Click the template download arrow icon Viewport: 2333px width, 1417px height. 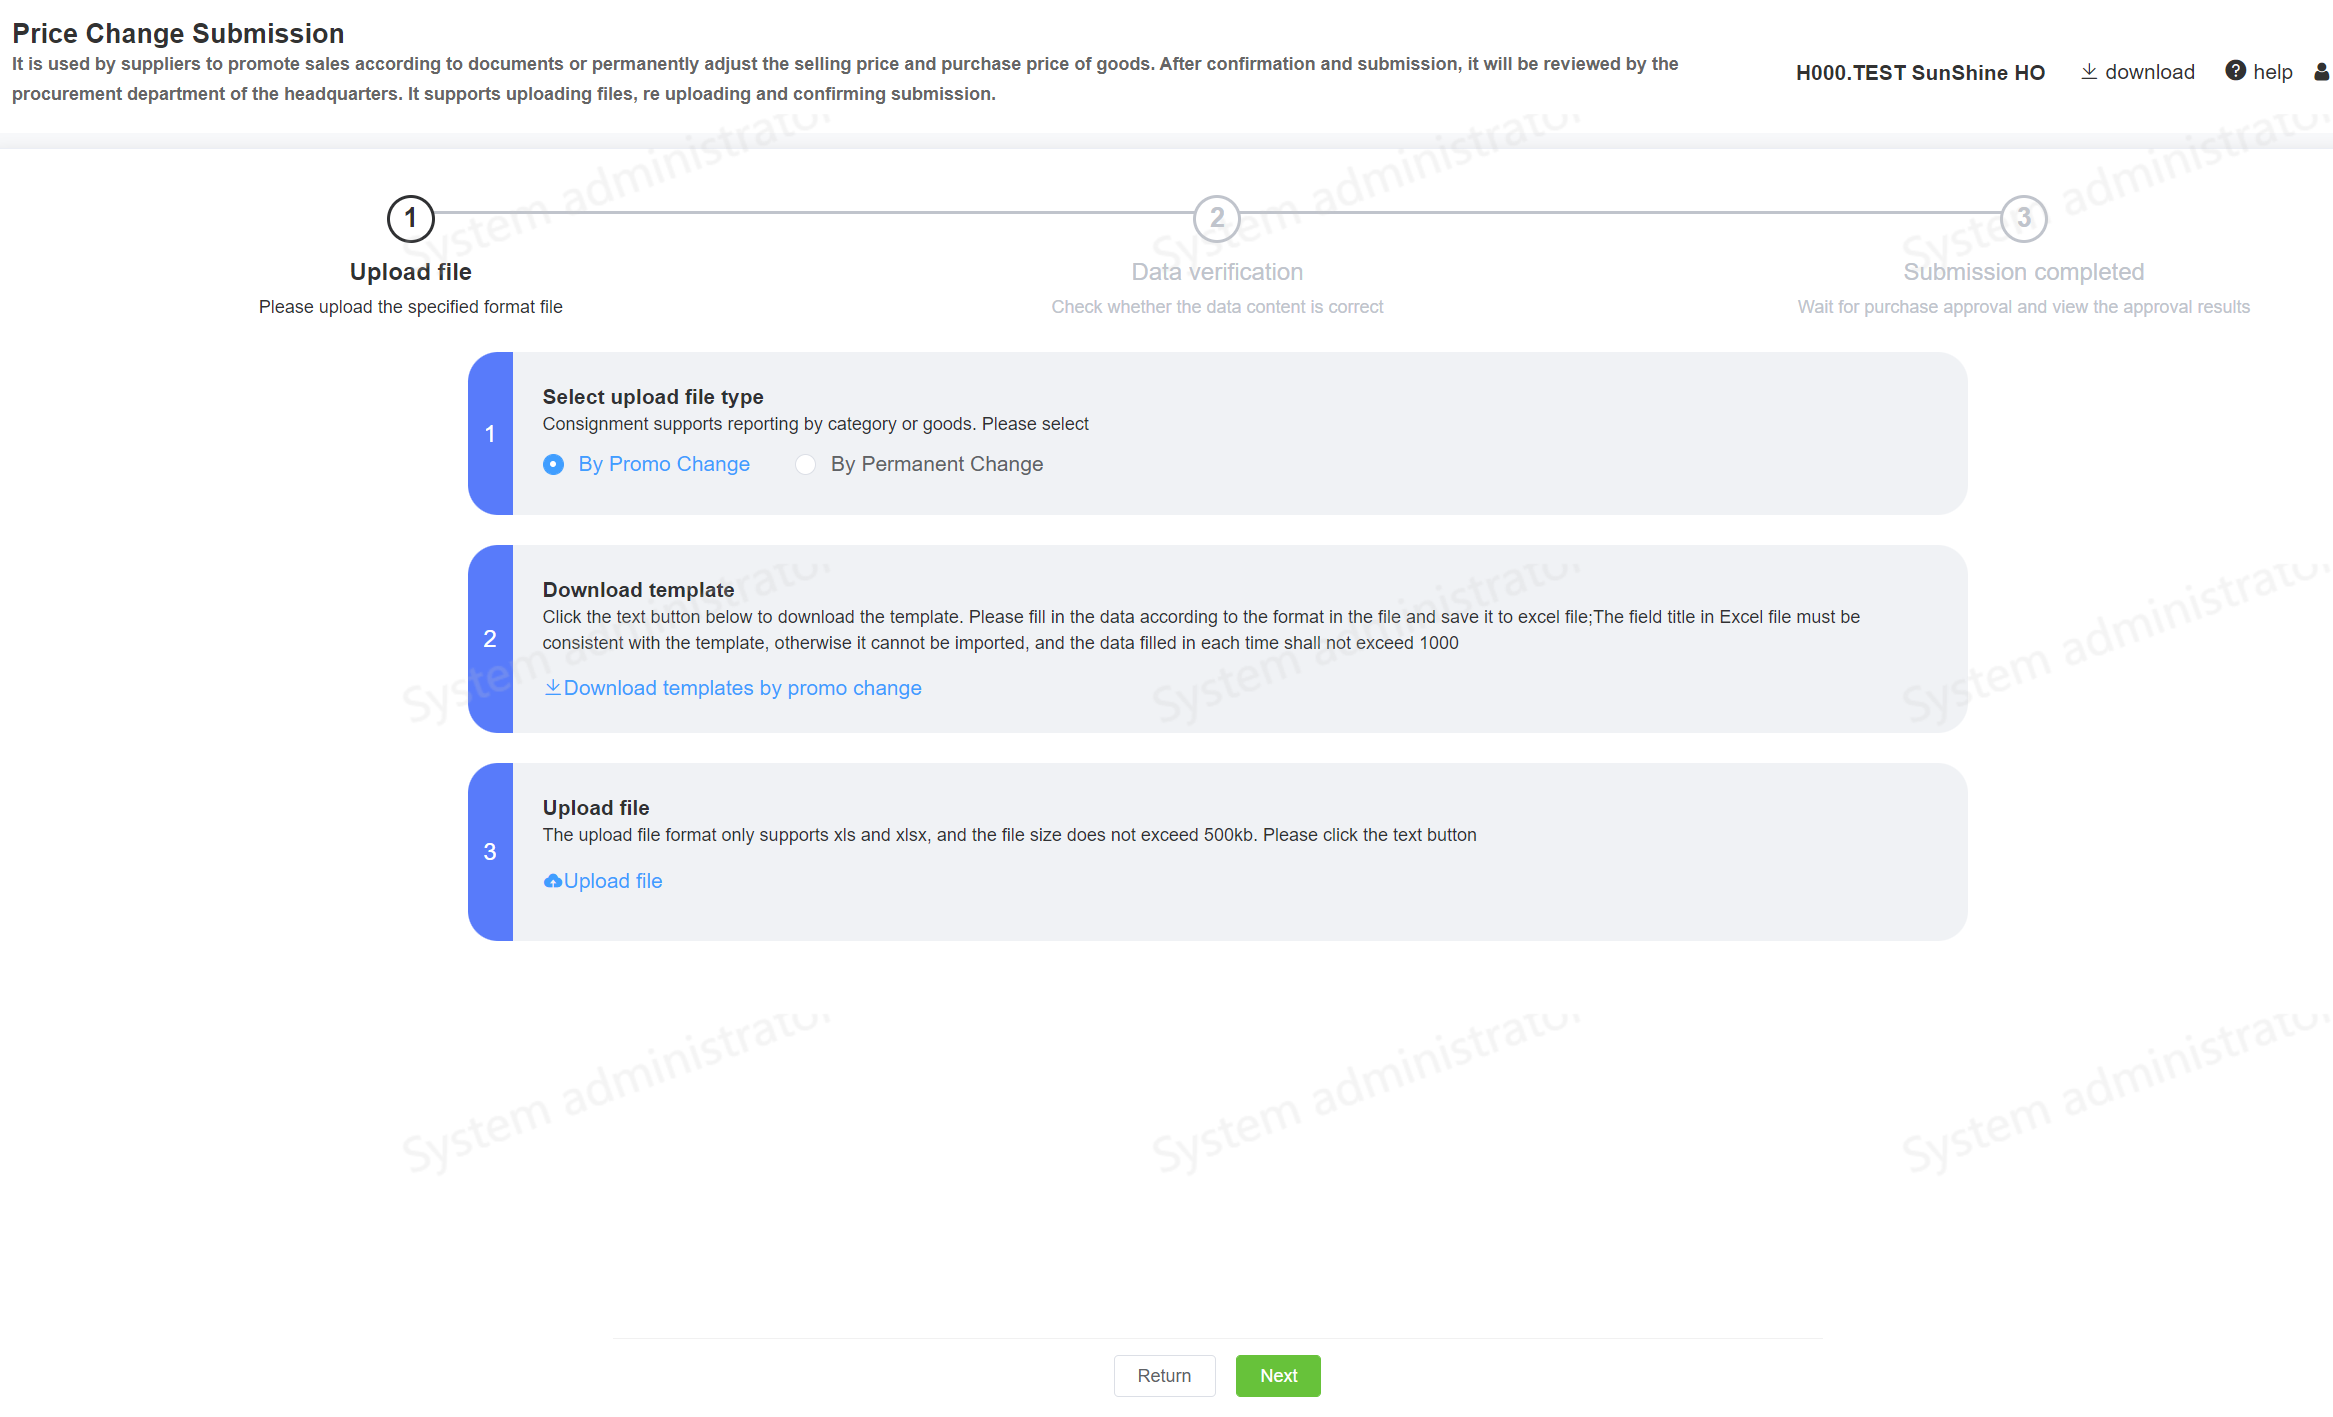click(x=552, y=687)
